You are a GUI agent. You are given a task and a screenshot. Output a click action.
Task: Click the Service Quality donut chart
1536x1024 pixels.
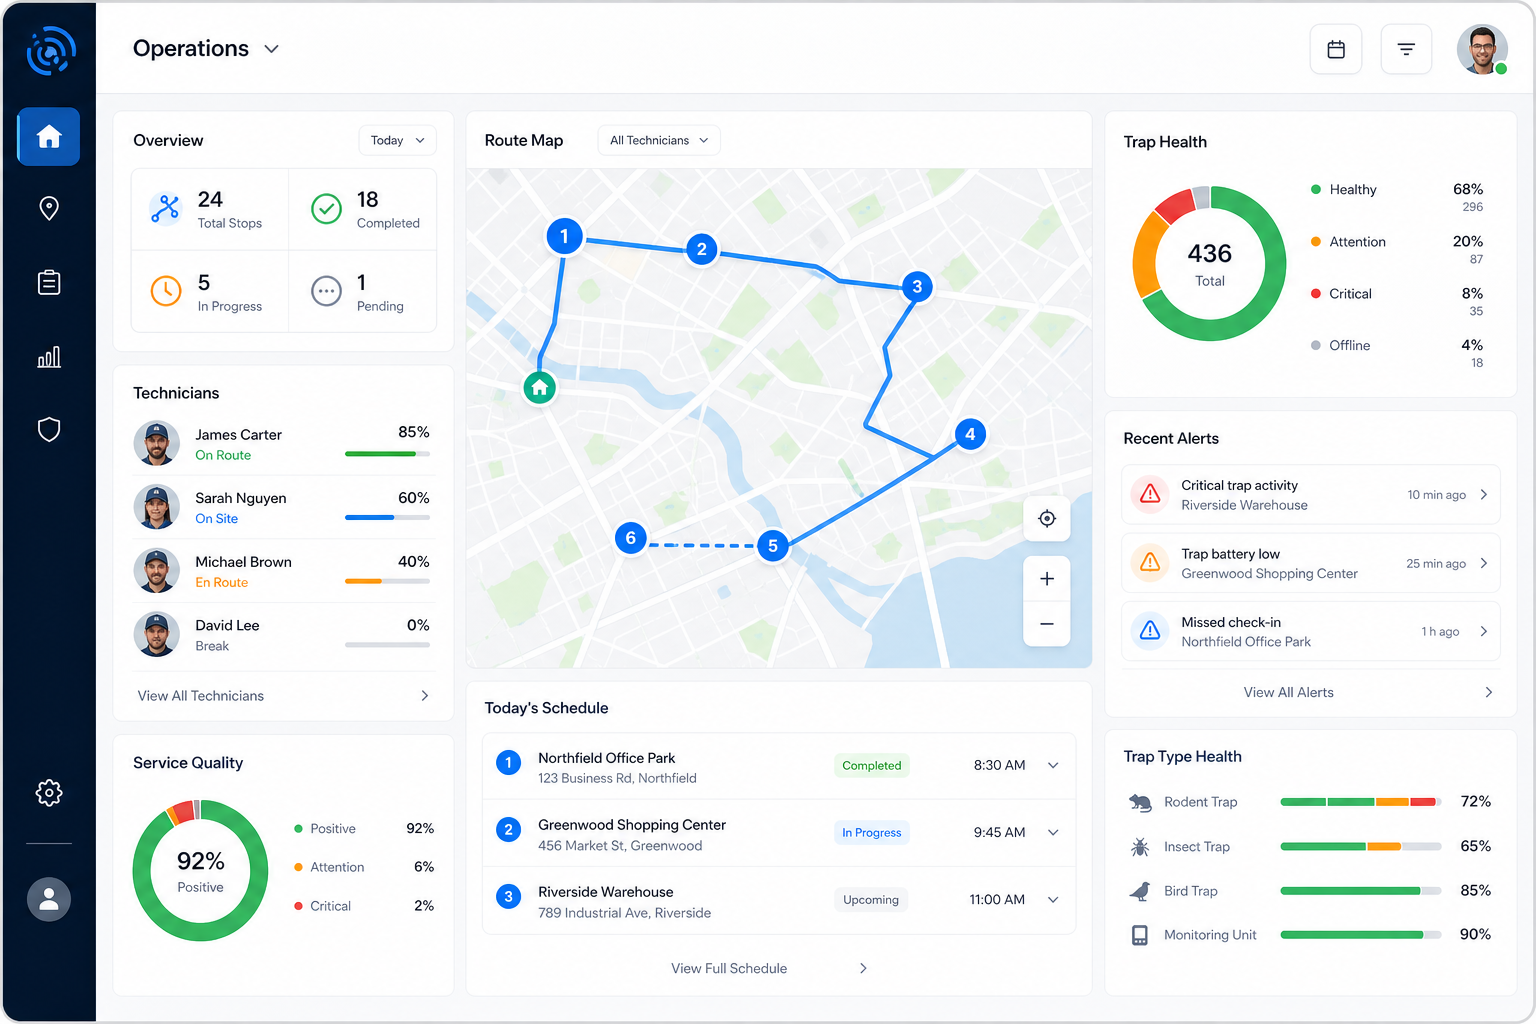click(200, 870)
